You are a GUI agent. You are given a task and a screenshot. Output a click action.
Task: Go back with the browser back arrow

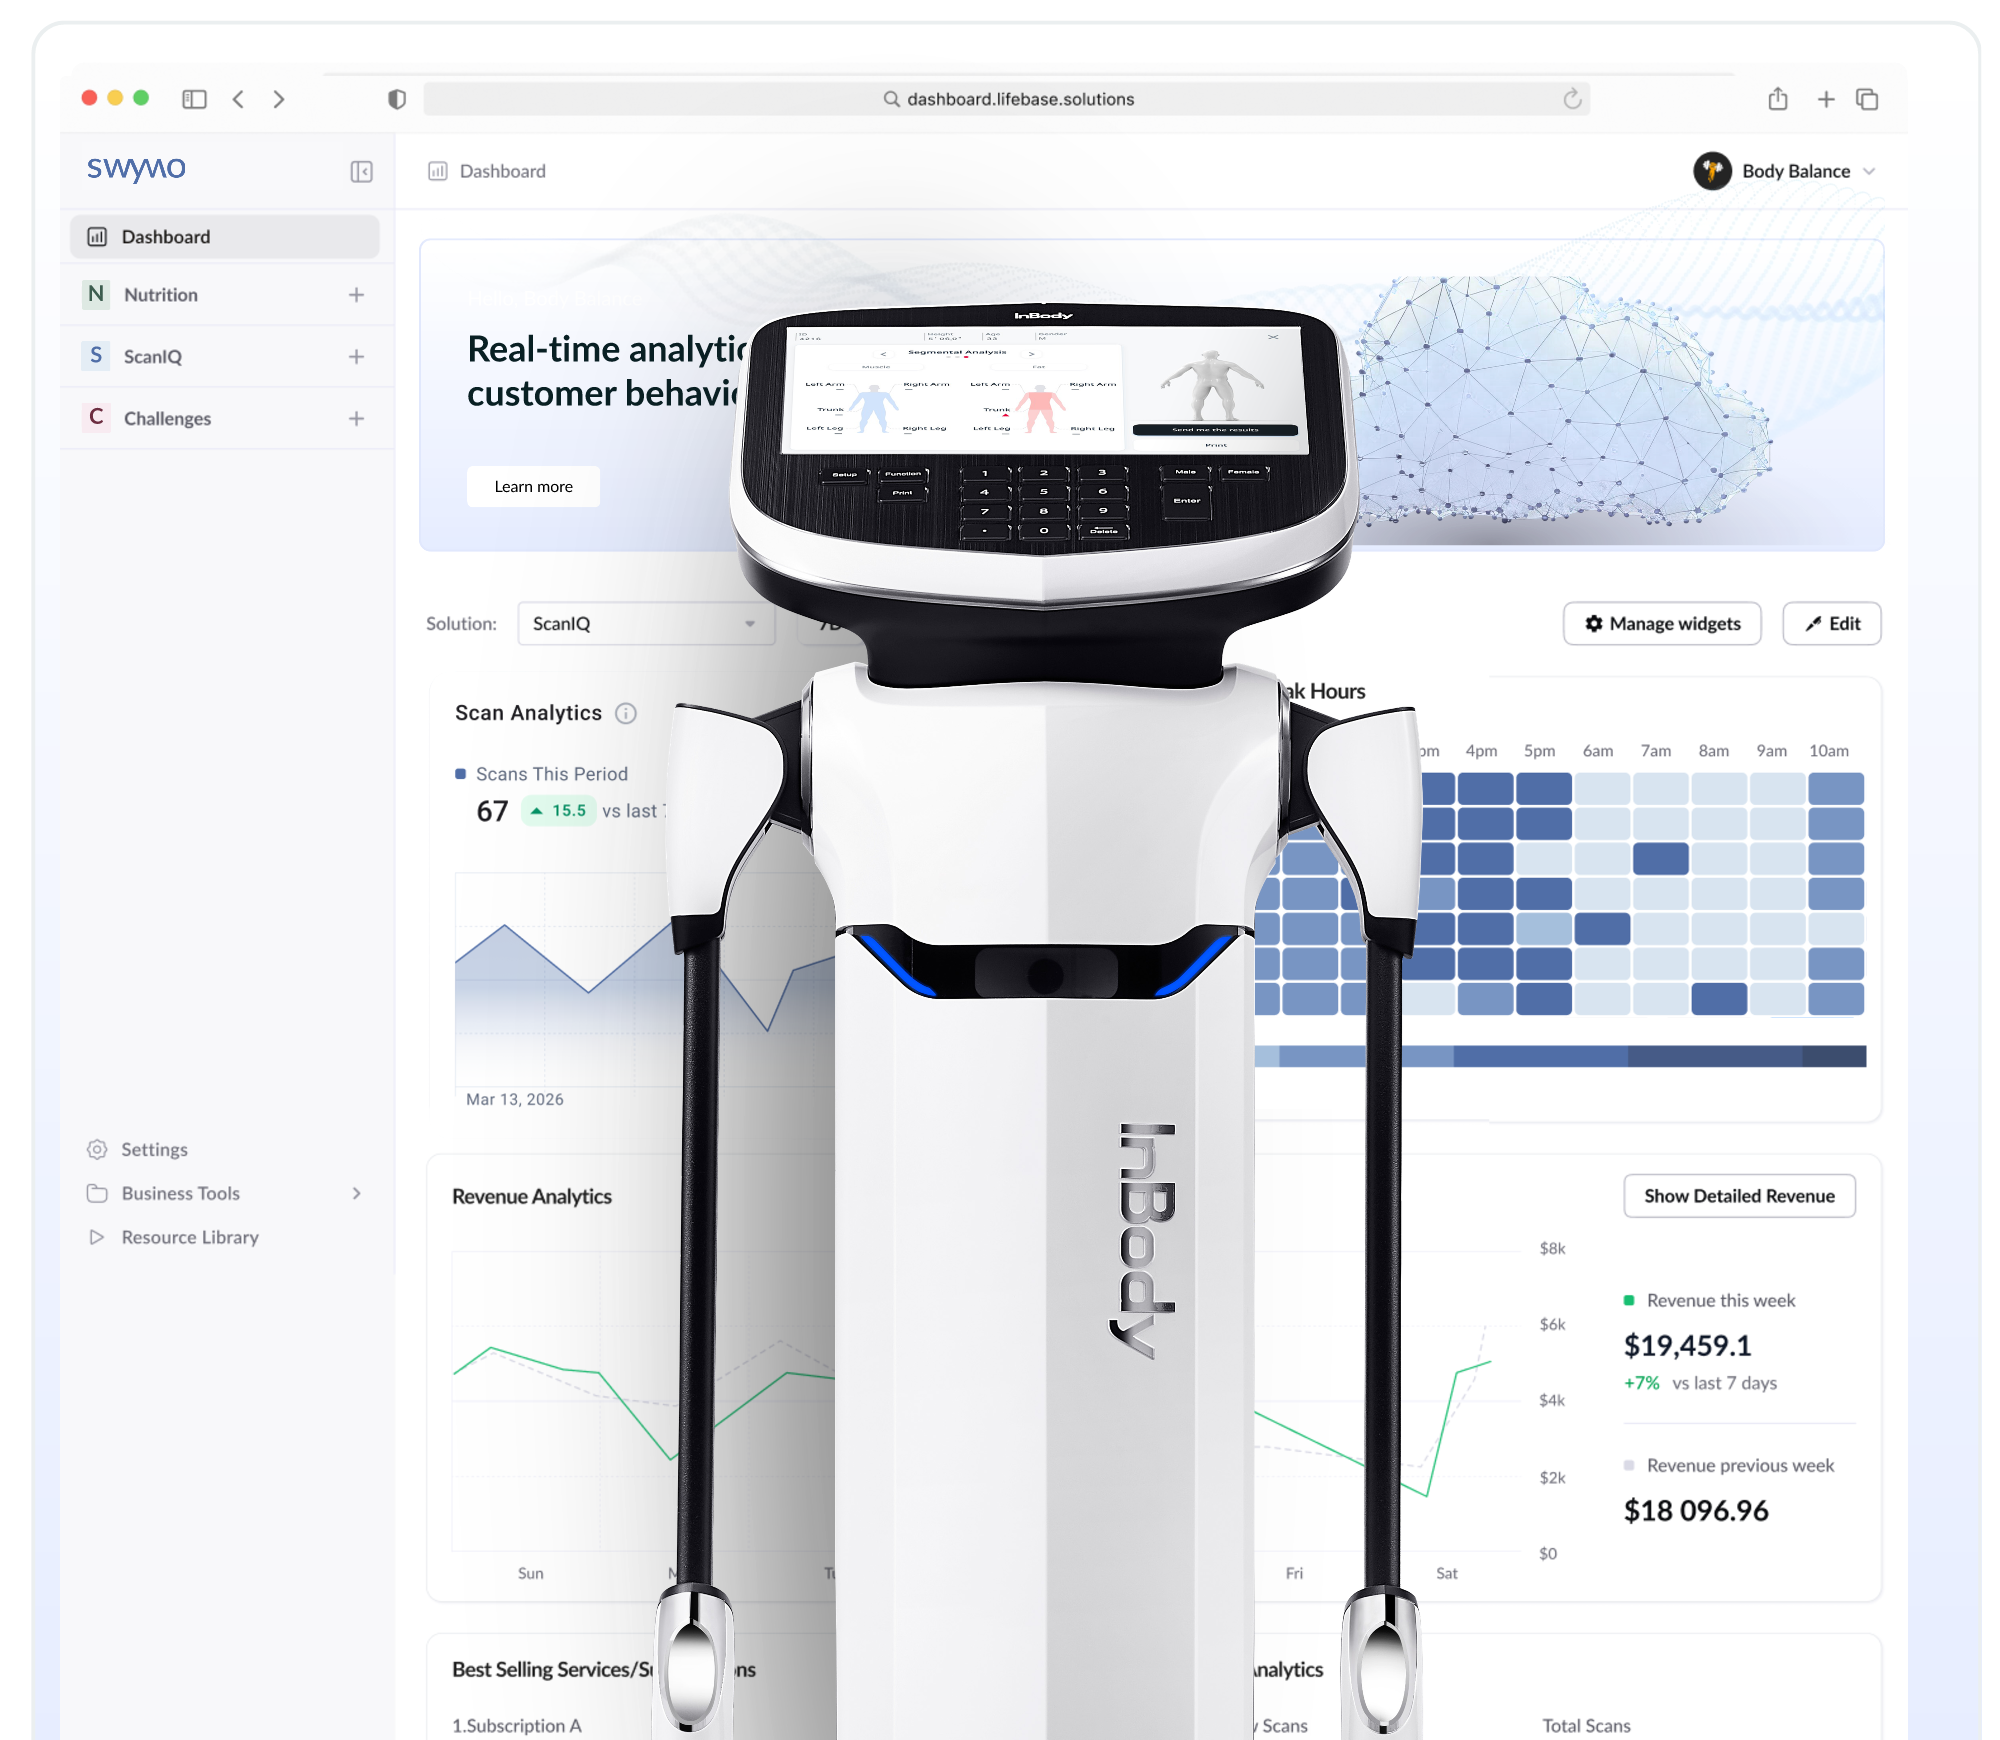click(238, 99)
